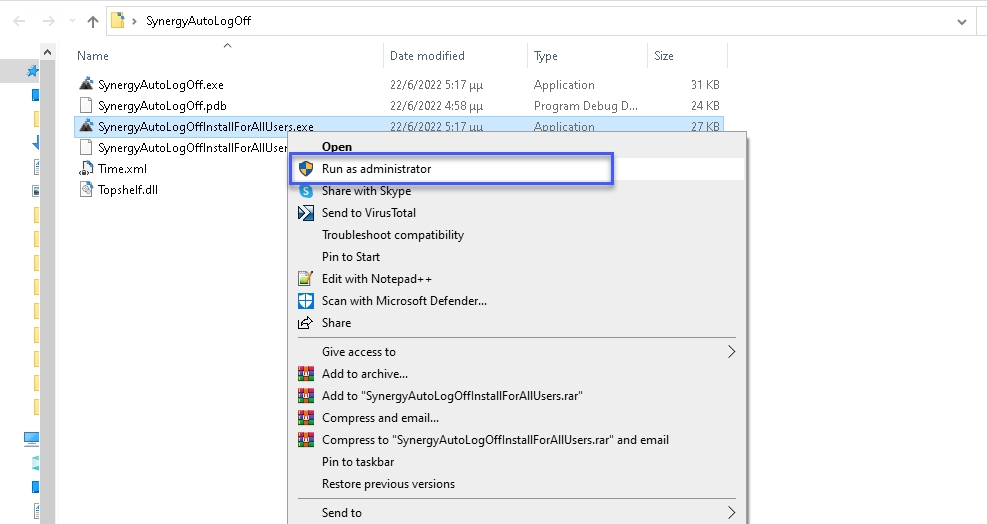
Task: Click file name Time.xml
Action: click(122, 168)
